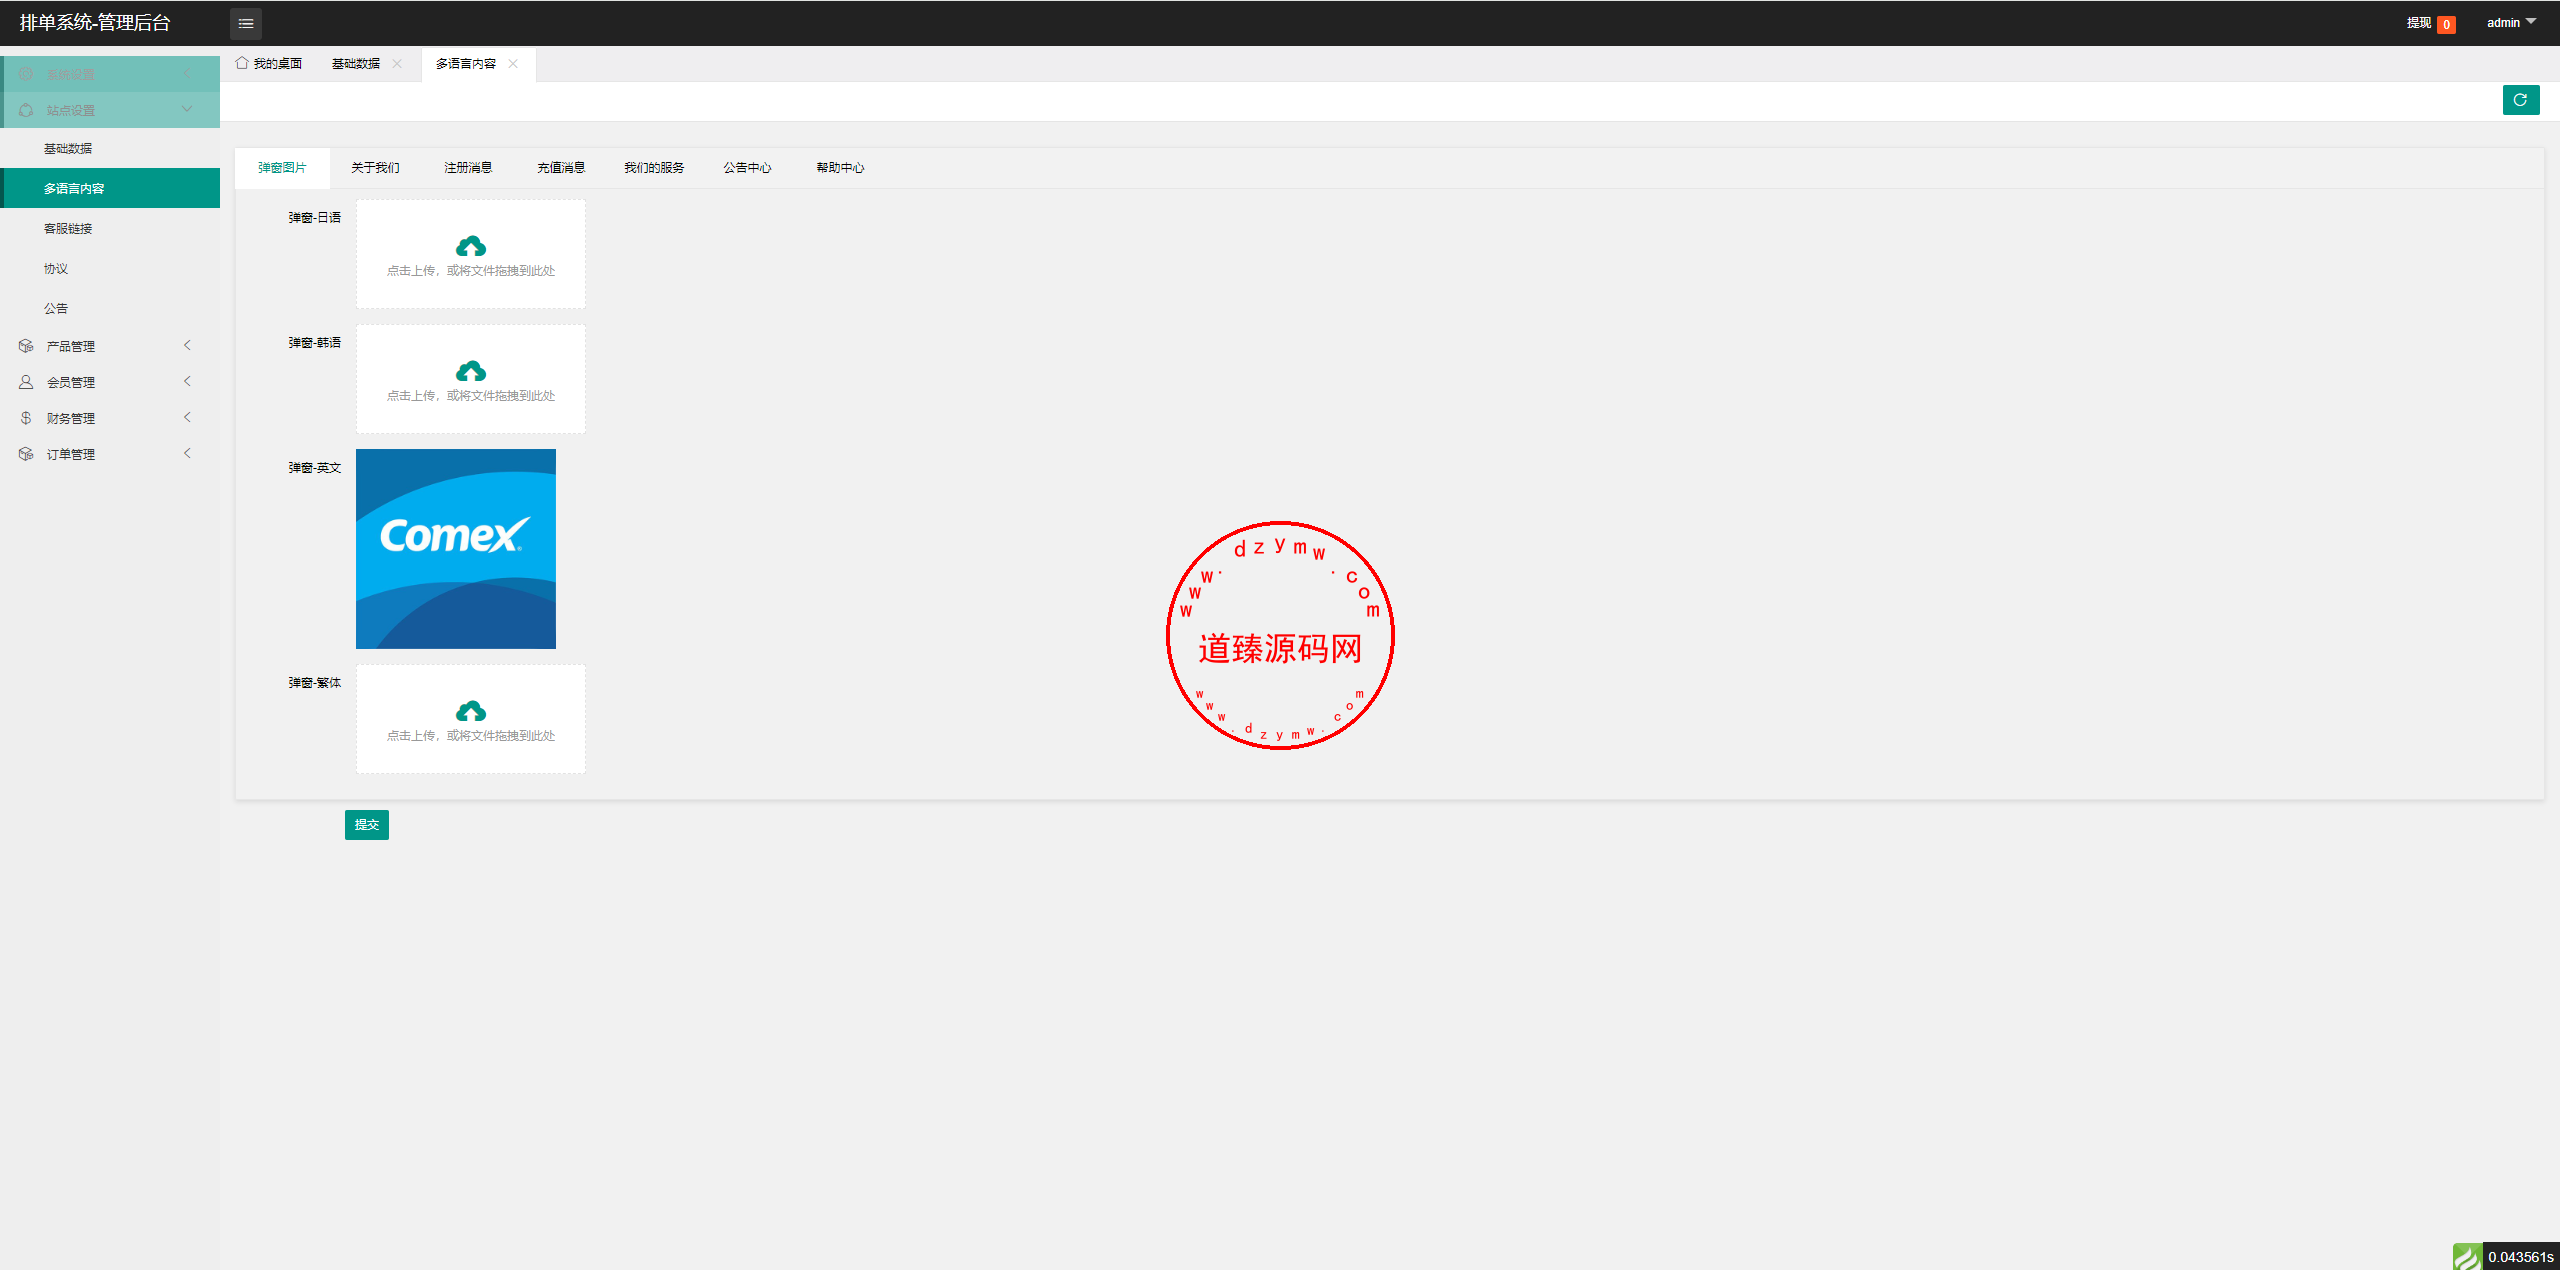Click the upload text for 弹窗-日语
Screen dimensions: 2560x1270
pyautogui.click(x=471, y=271)
